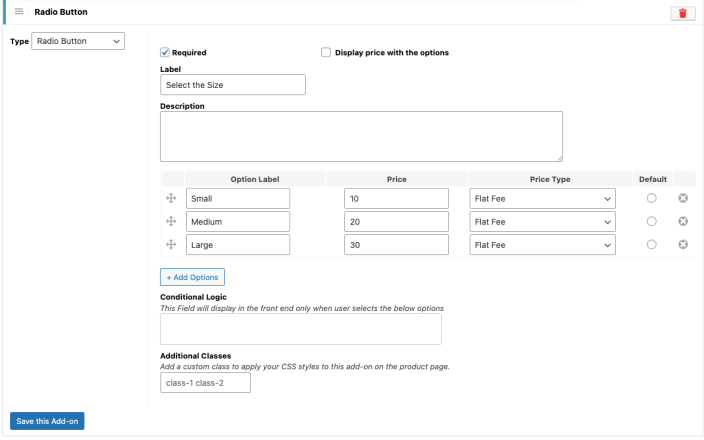Viewport: 704px width, 440px height.
Task: Remove the Large option row
Action: 684,245
